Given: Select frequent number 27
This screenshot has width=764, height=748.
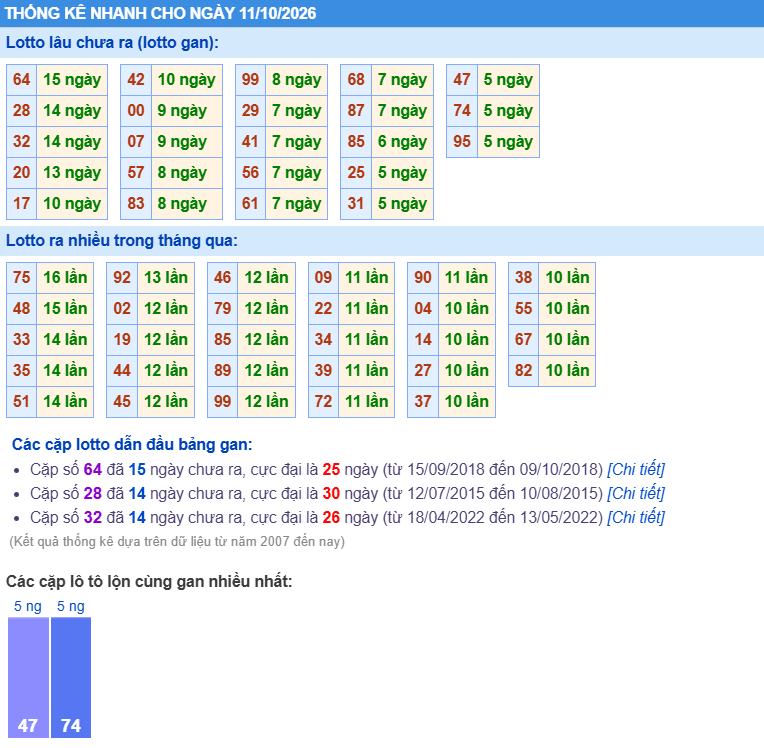Looking at the screenshot, I should coord(423,370).
